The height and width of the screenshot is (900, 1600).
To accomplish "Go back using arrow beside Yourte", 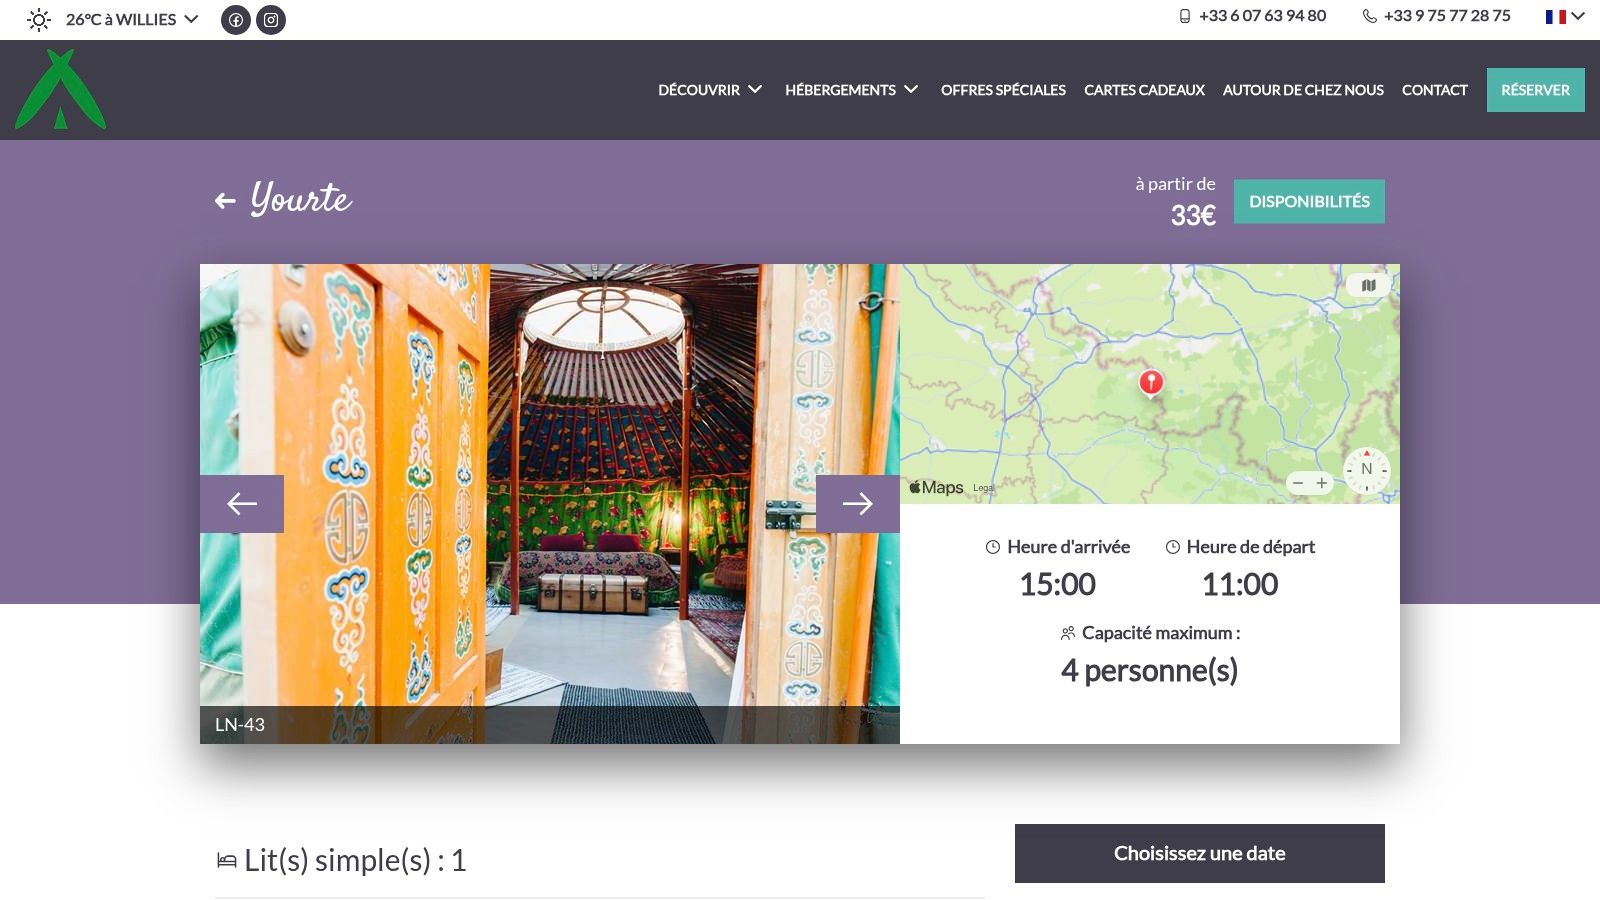I will point(225,201).
